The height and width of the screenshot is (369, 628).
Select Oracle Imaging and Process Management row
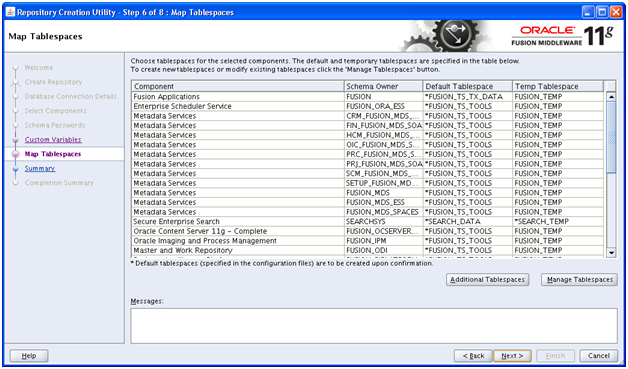[x=238, y=241]
